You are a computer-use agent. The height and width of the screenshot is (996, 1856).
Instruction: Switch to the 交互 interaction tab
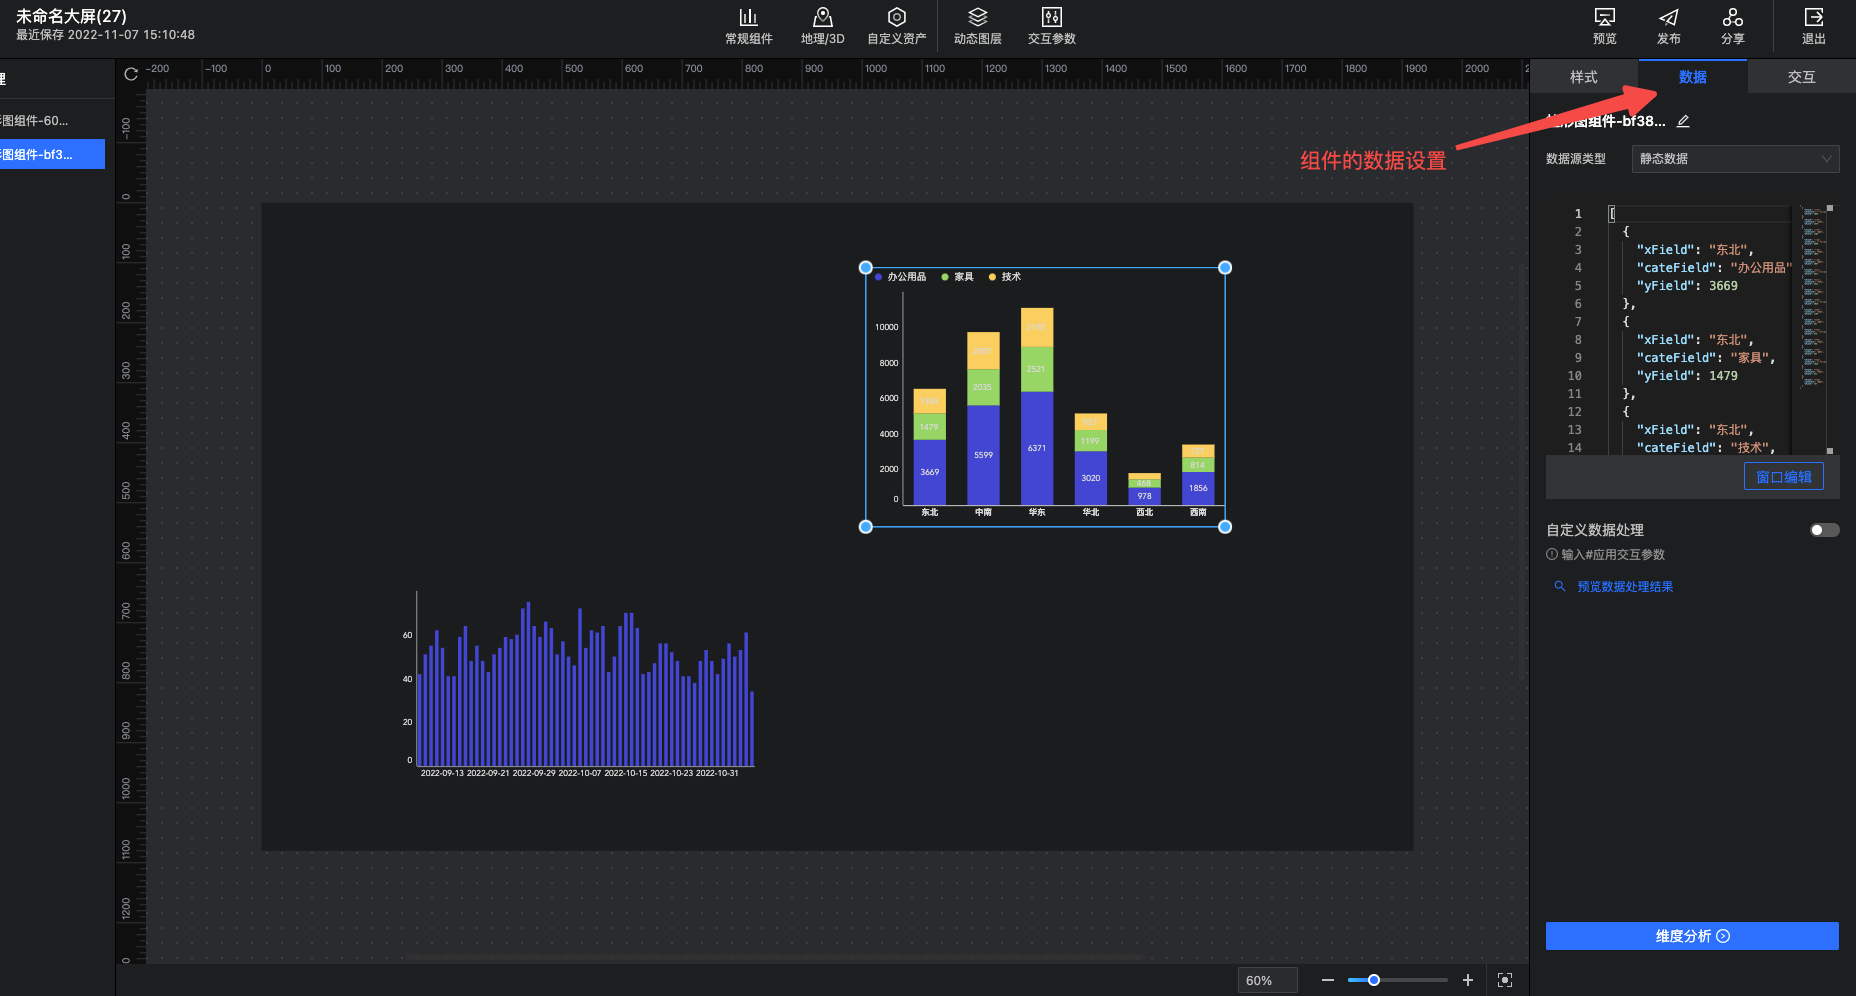[1801, 77]
